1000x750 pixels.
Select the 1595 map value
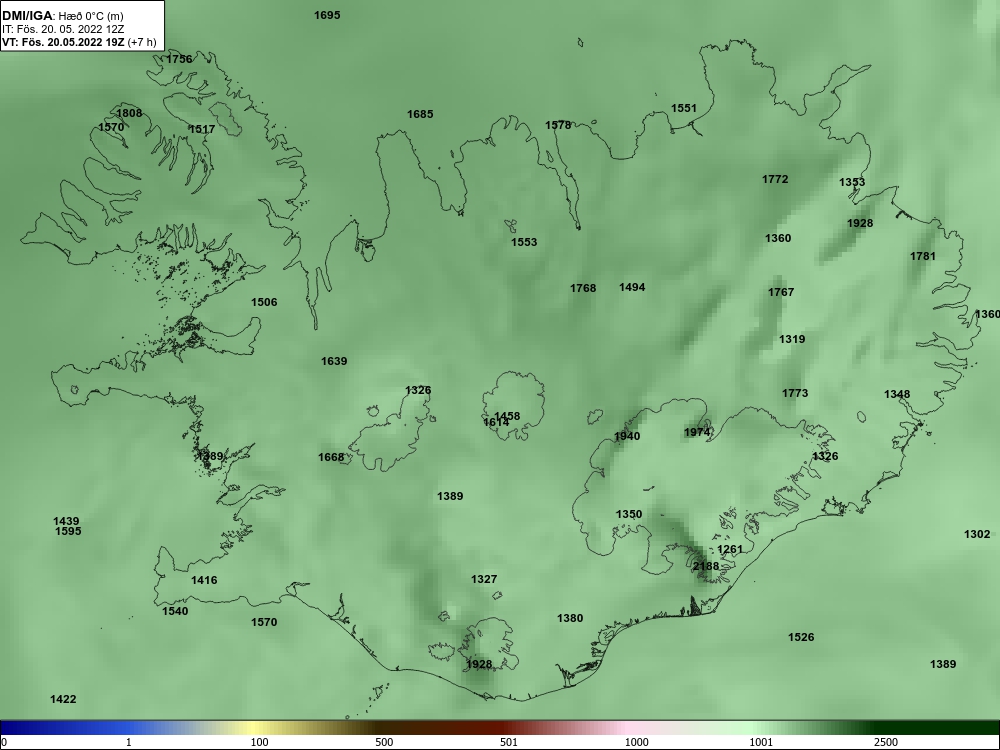tap(68, 531)
